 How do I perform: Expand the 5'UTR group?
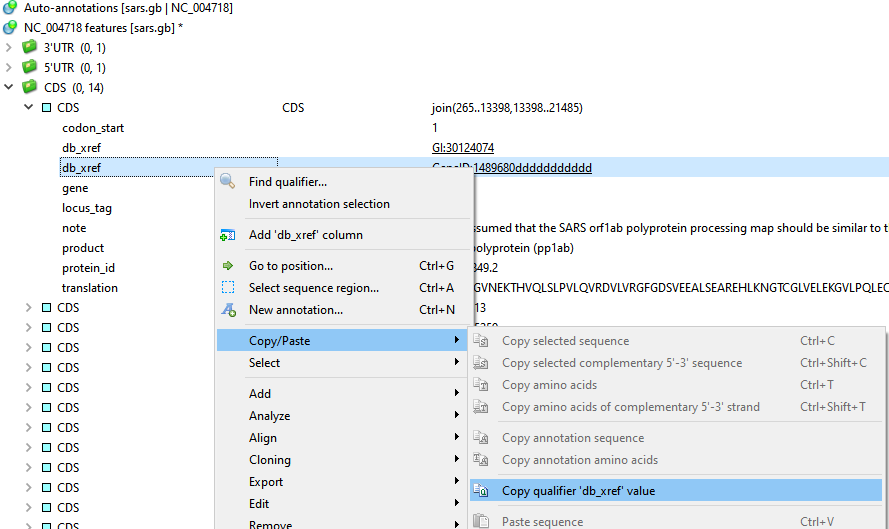coord(9,67)
